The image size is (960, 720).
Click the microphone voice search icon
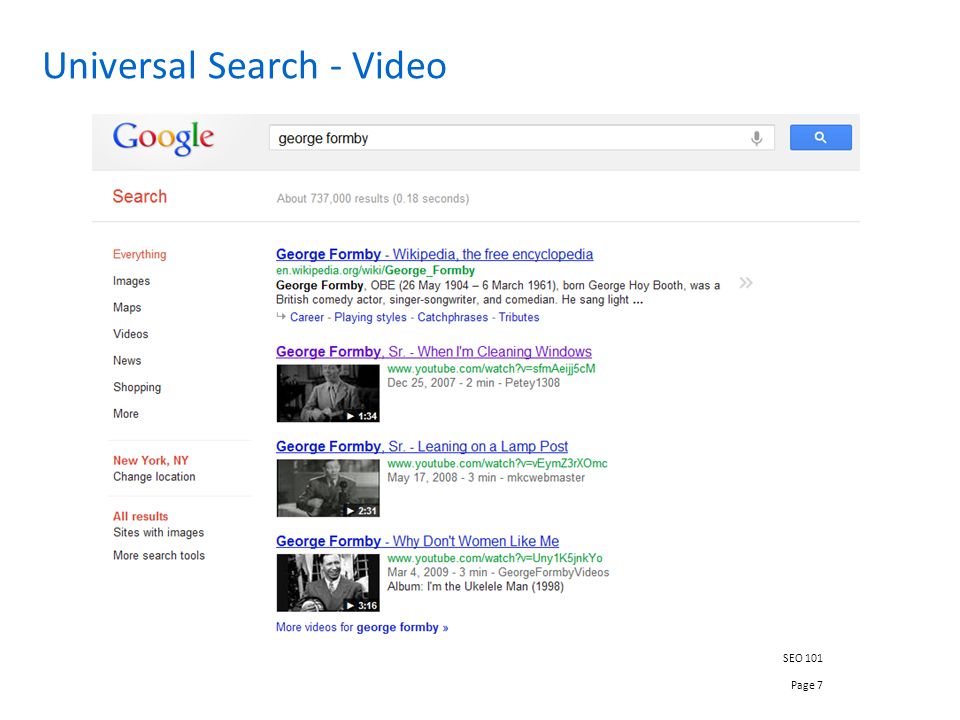point(757,138)
